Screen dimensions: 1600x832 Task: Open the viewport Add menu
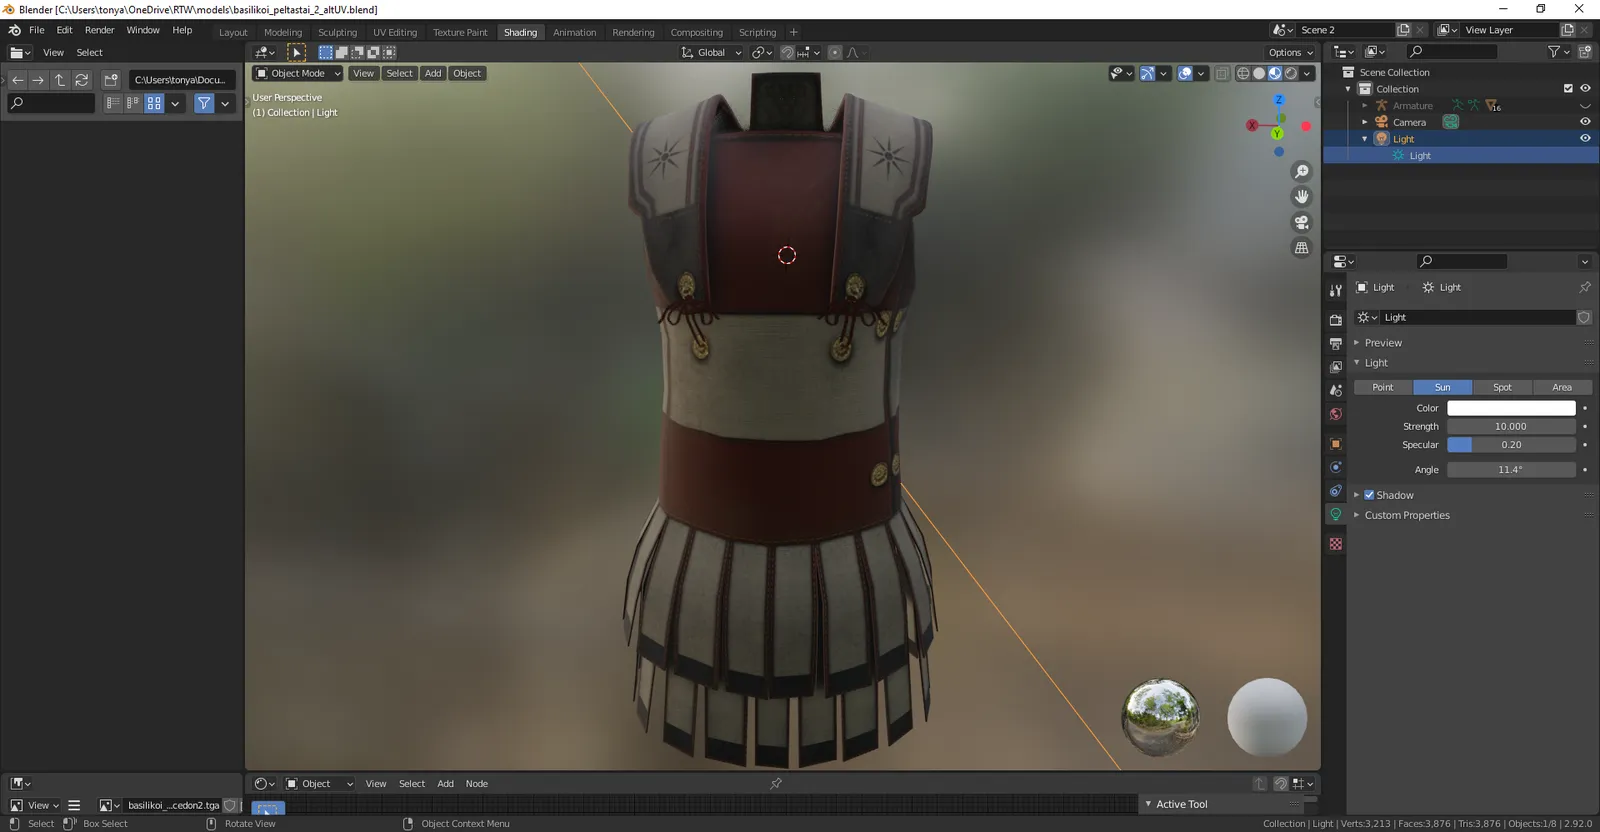pyautogui.click(x=433, y=73)
